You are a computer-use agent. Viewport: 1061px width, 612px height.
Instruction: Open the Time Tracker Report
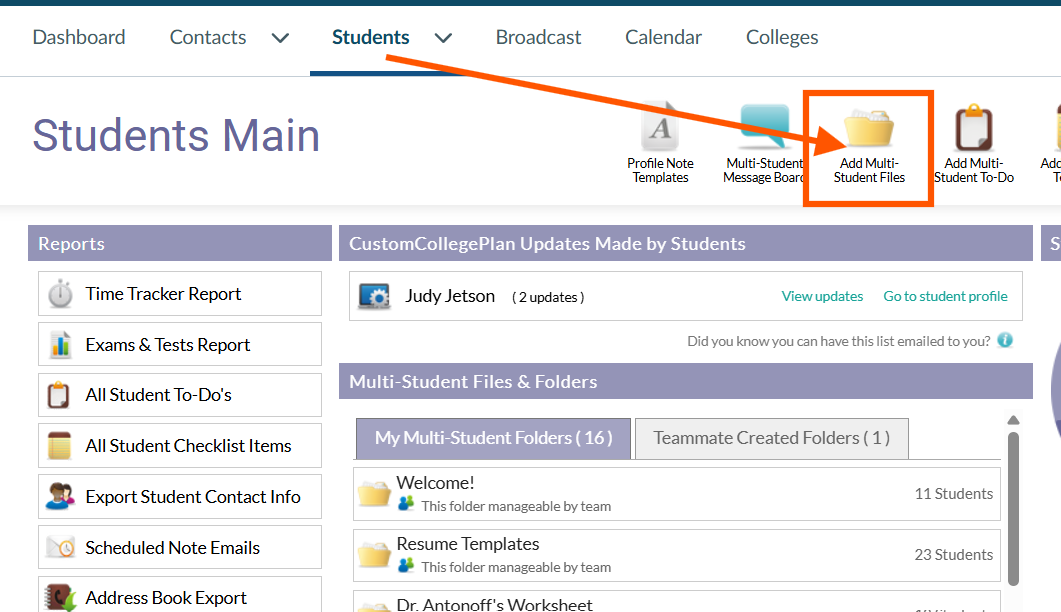(163, 294)
